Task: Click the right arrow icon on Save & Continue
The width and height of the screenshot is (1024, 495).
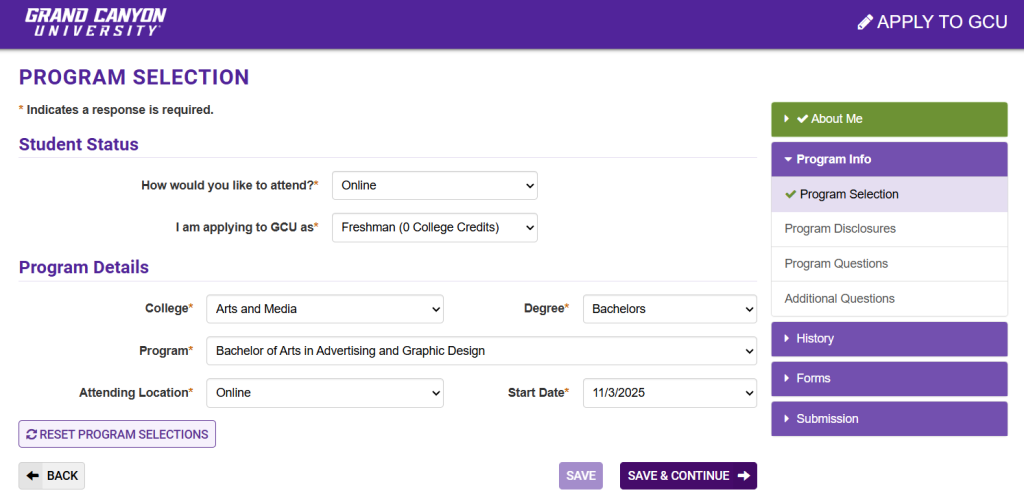Action: pos(743,476)
